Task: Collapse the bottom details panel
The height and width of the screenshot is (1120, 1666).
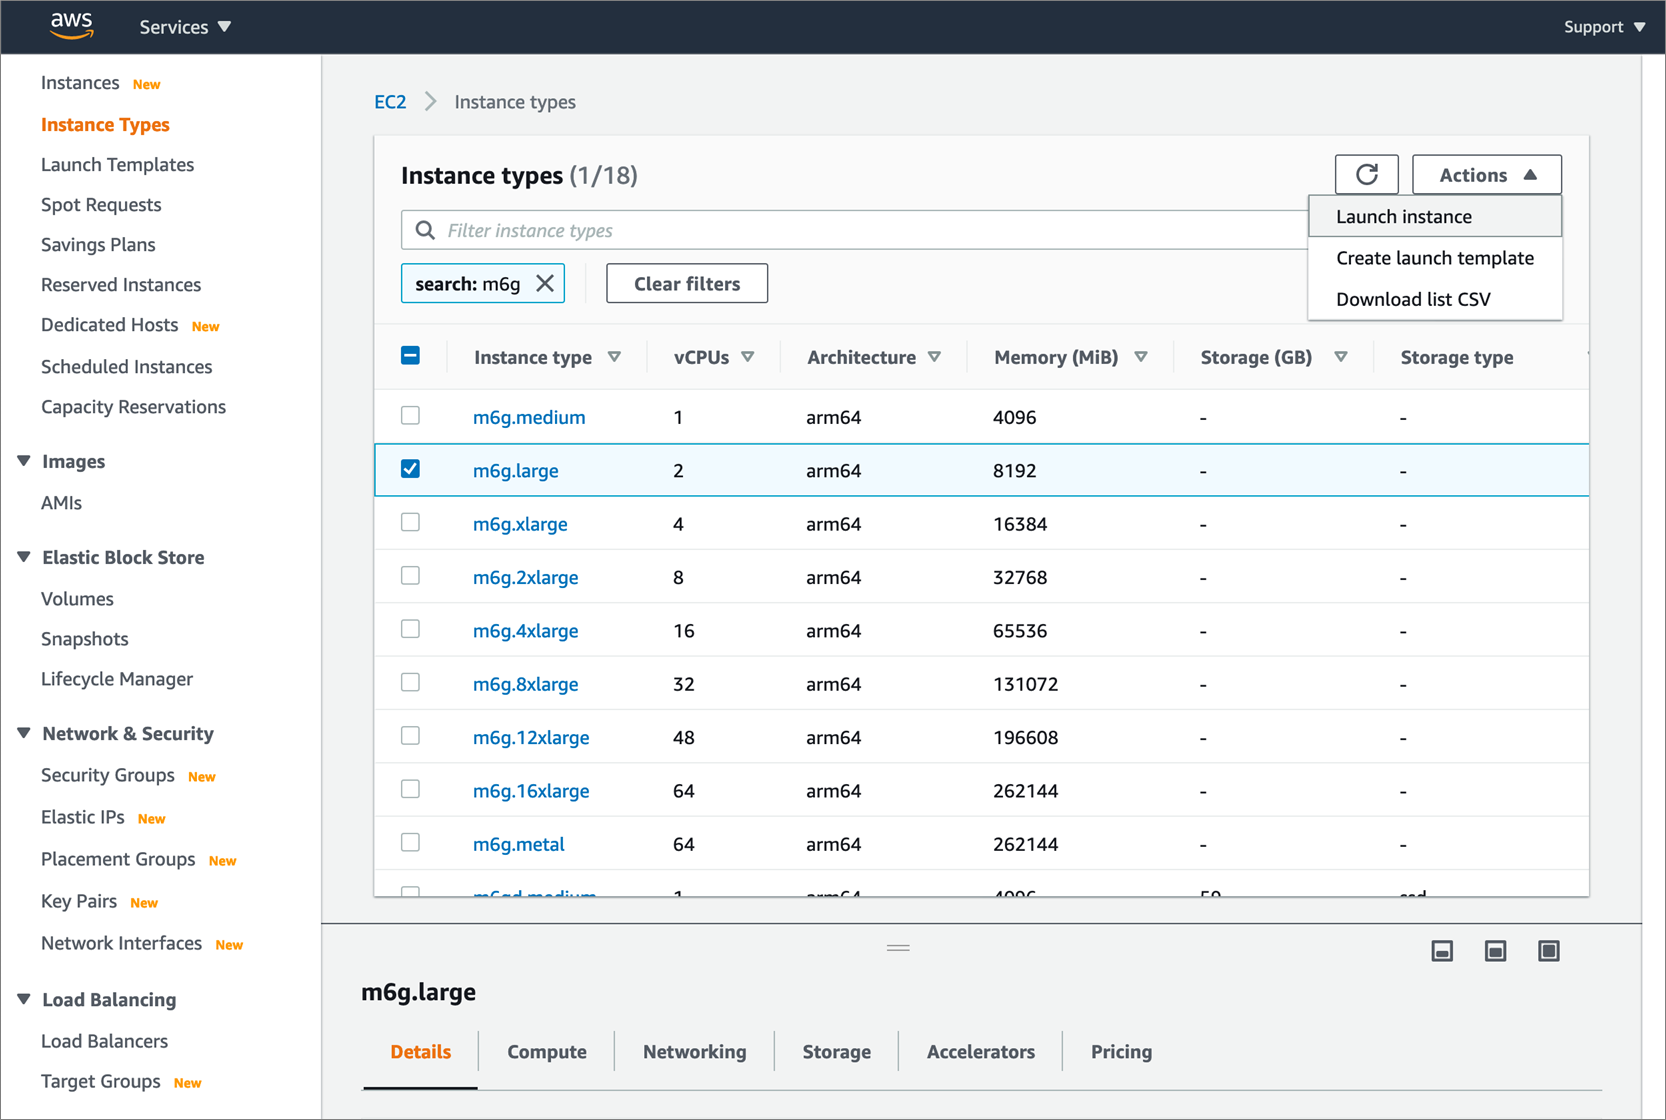Action: tap(1442, 951)
